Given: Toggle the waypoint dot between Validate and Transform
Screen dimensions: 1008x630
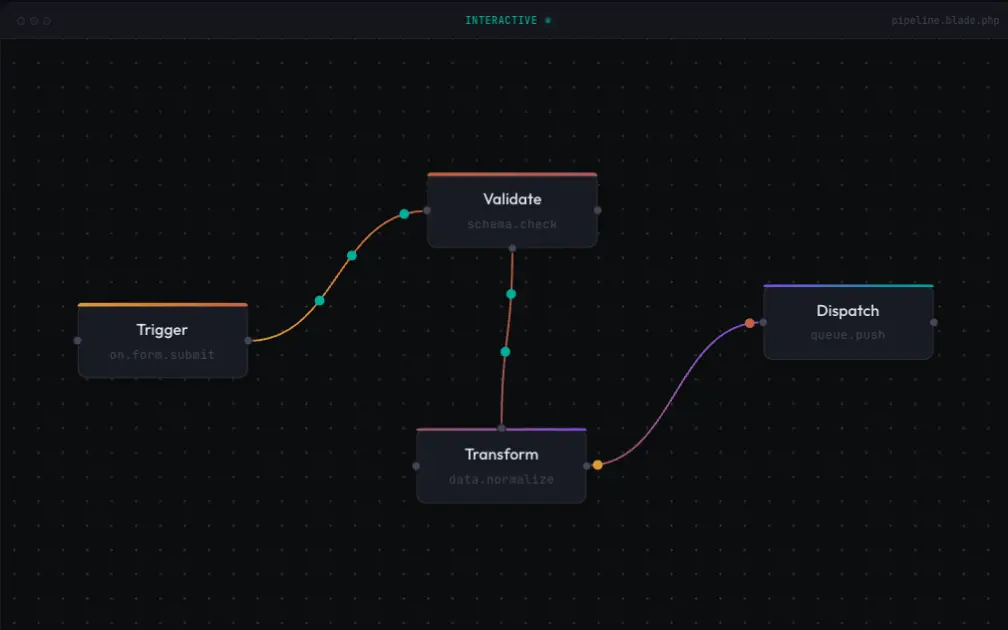Looking at the screenshot, I should tap(505, 351).
